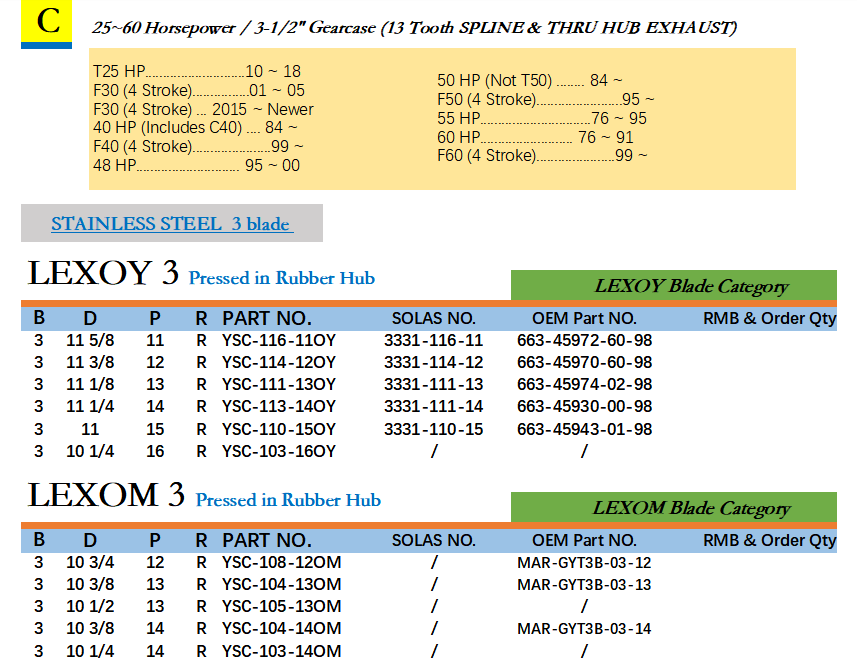Click OEM Part NO. header in LEXOY table

[x=584, y=318]
